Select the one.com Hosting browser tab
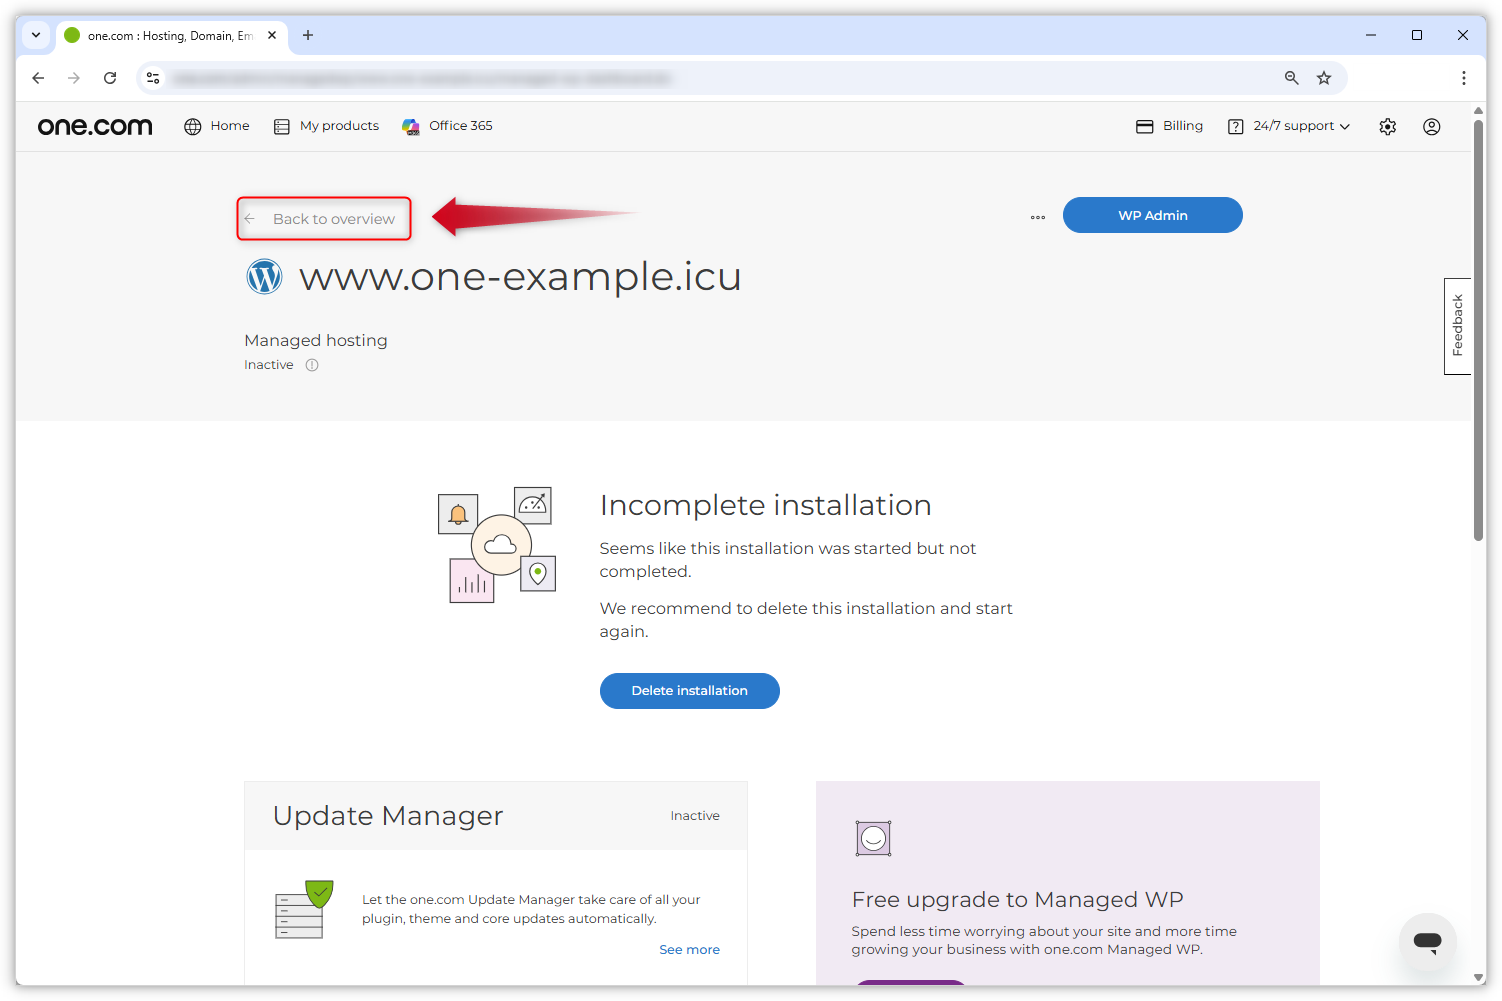This screenshot has width=1502, height=1001. click(172, 35)
